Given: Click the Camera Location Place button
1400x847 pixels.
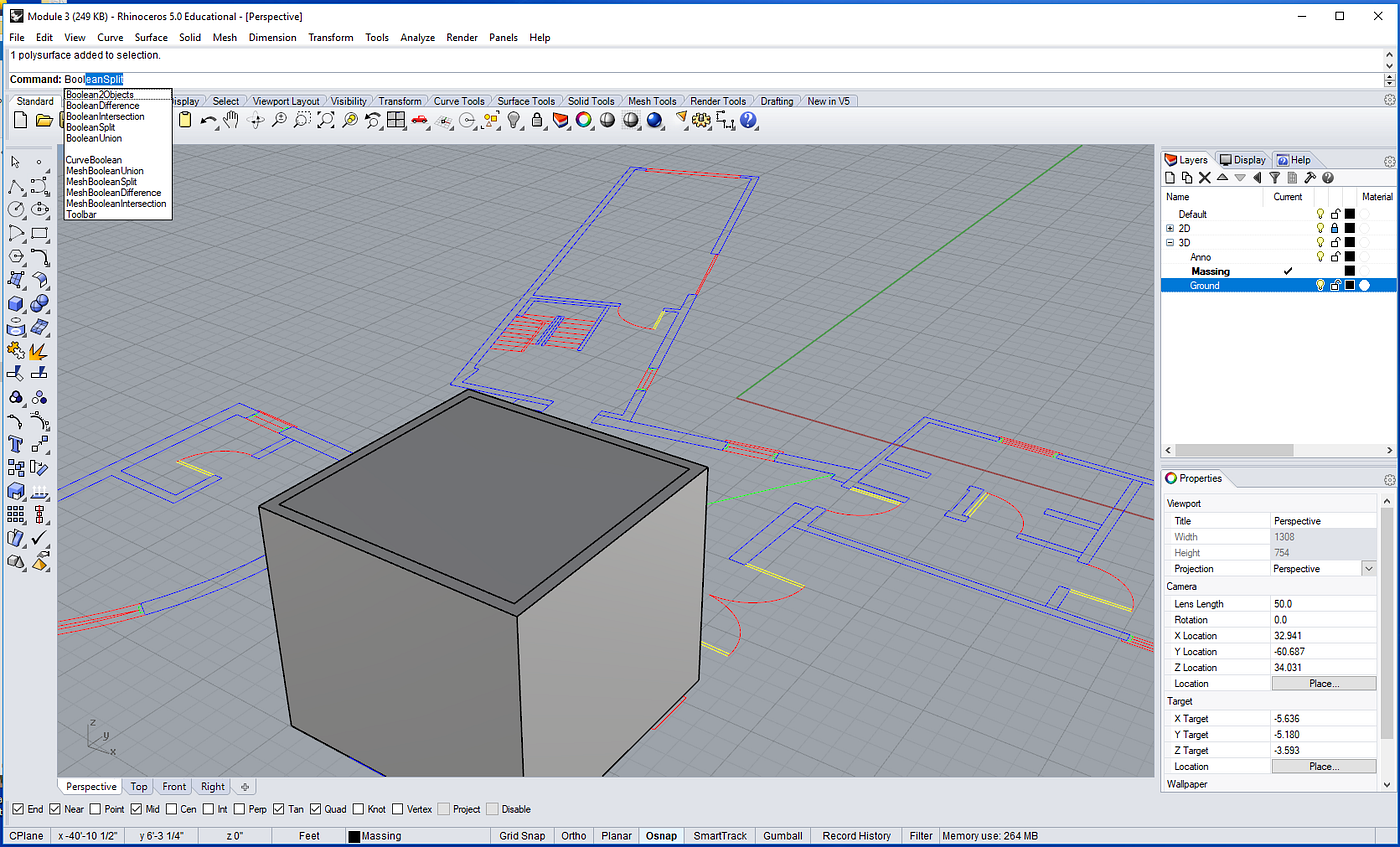Looking at the screenshot, I should [x=1325, y=684].
